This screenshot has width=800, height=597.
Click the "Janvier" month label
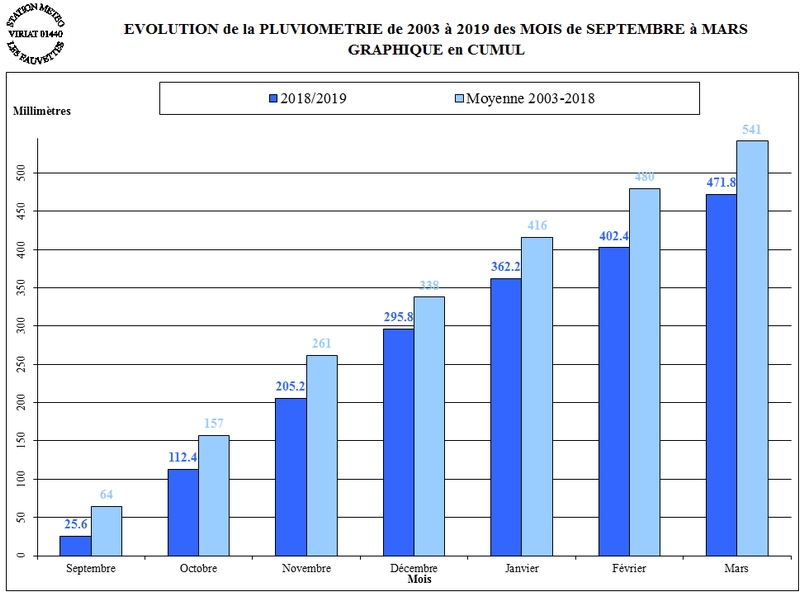point(522,568)
